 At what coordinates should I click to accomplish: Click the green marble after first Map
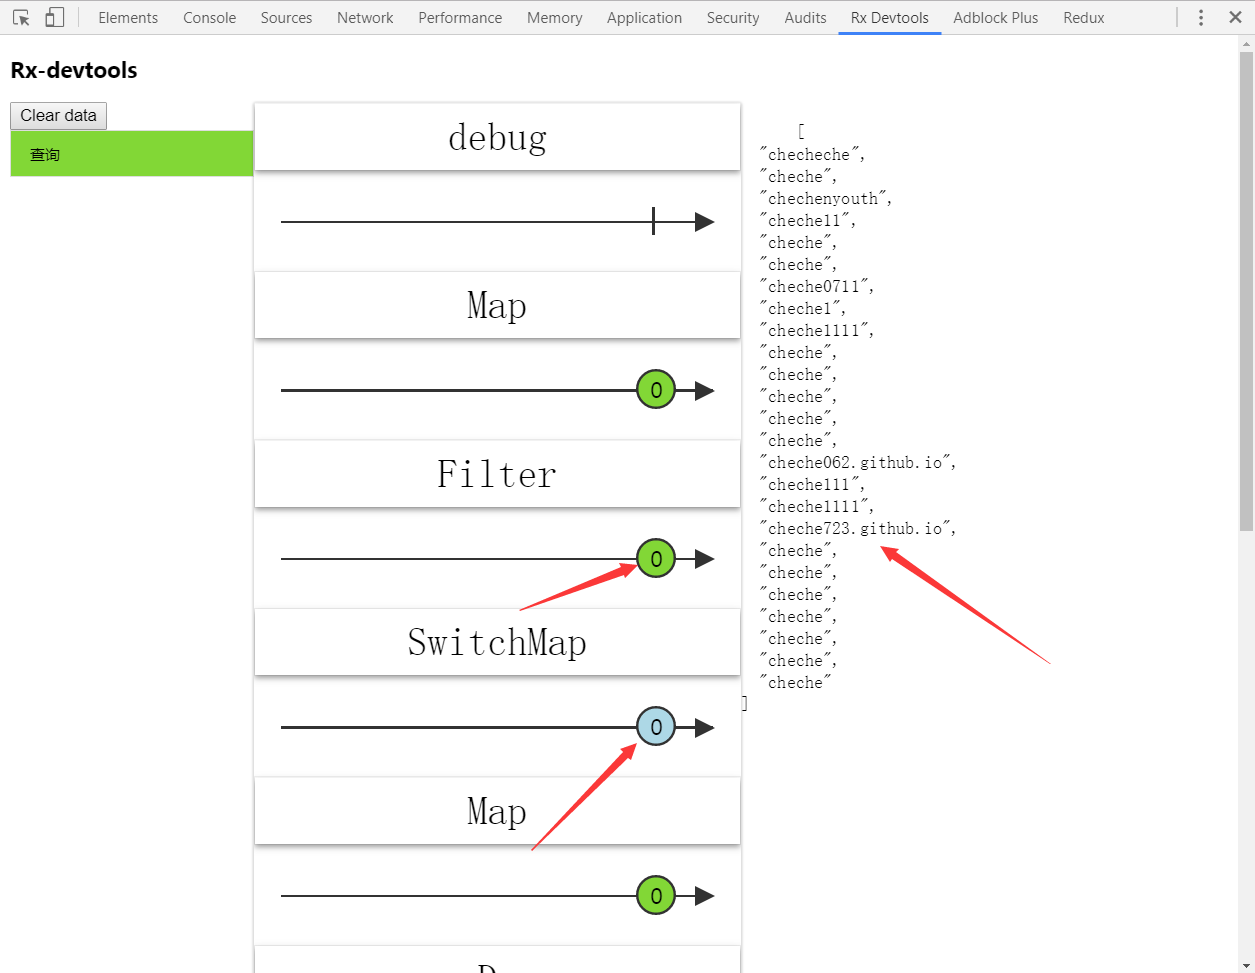click(x=656, y=390)
